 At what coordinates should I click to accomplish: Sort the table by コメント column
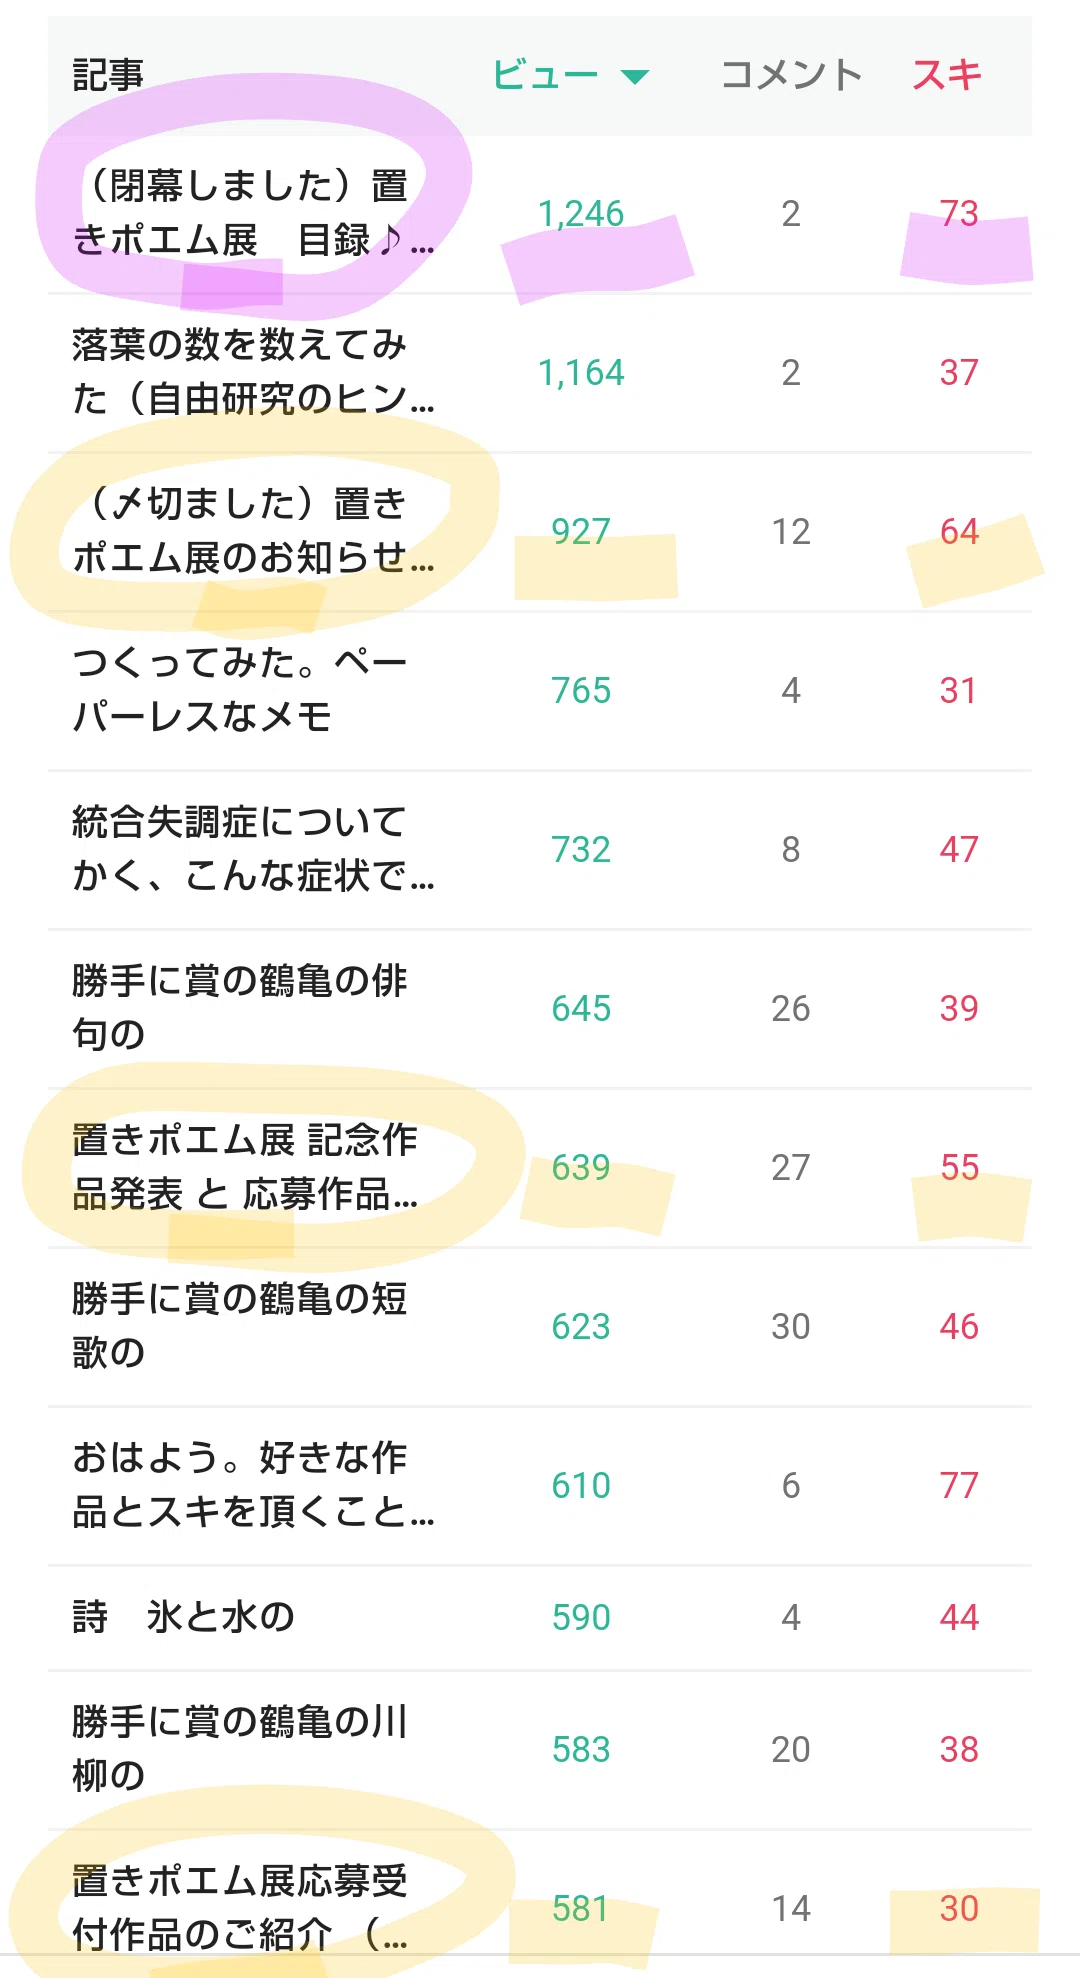[791, 75]
